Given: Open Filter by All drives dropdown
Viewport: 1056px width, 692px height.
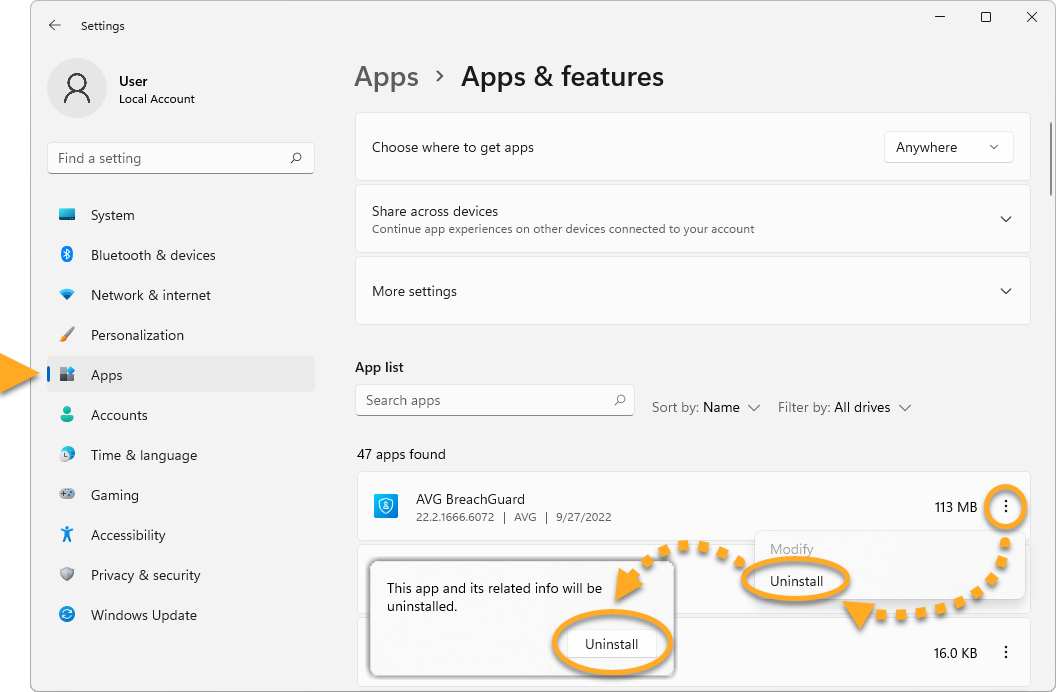Looking at the screenshot, I should pos(845,408).
